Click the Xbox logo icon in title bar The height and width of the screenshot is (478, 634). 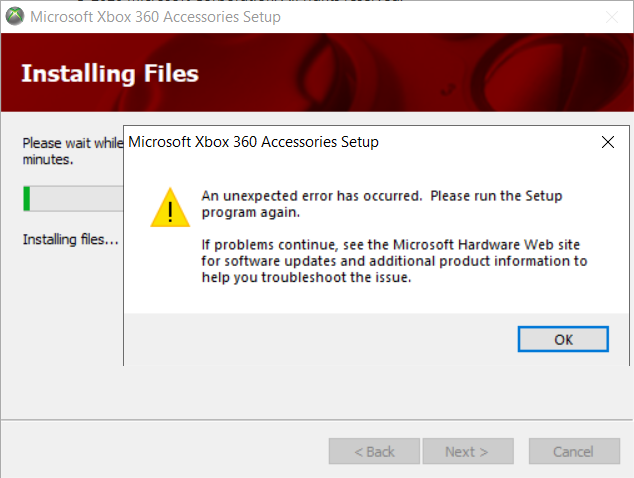(15, 16)
